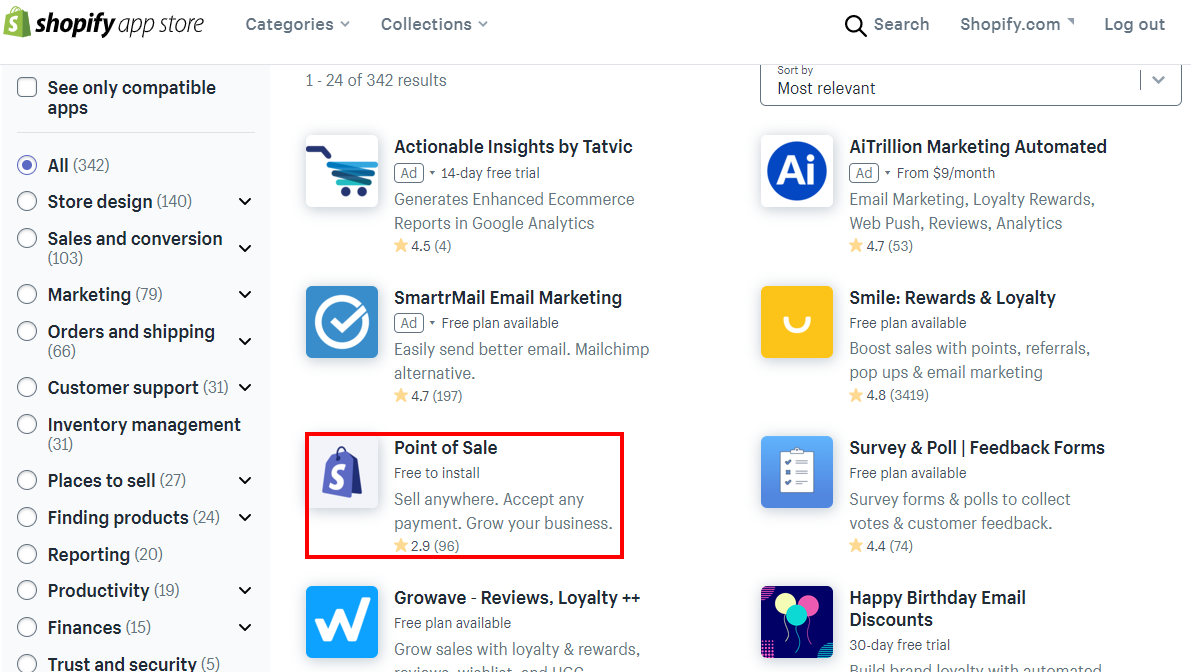This screenshot has height=672, width=1191.
Task: Click '1 - 24 of 342 results' text
Action: click(376, 80)
